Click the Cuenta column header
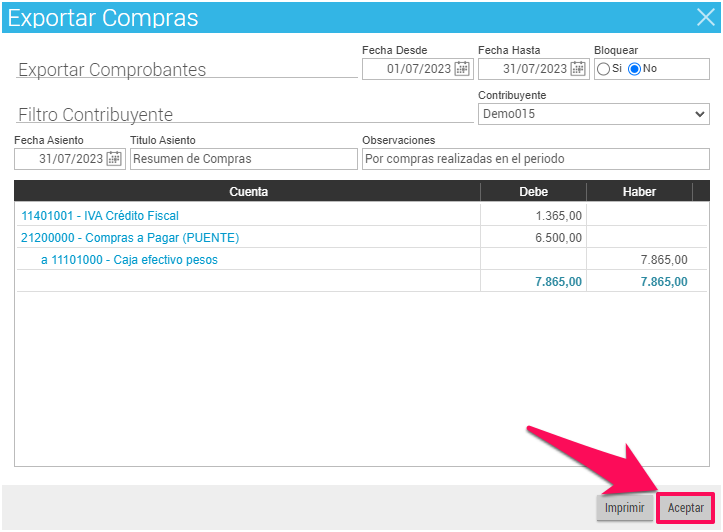 [248, 191]
